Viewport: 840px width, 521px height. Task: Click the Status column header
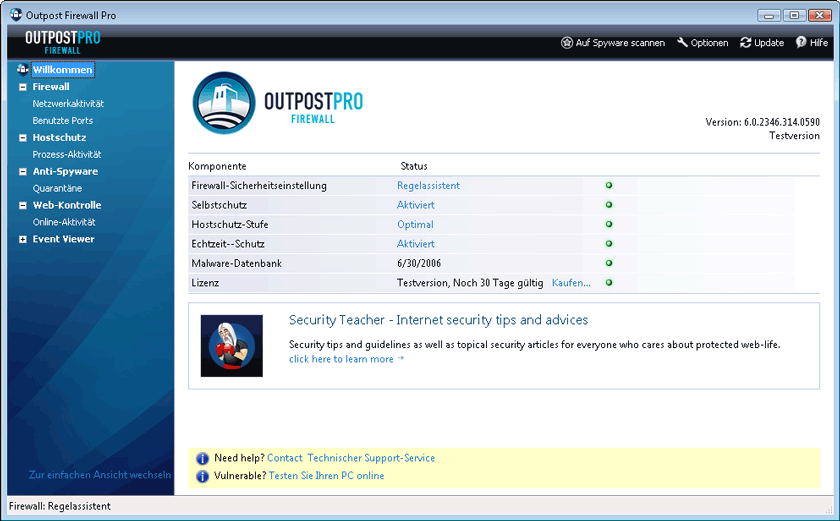[x=414, y=166]
